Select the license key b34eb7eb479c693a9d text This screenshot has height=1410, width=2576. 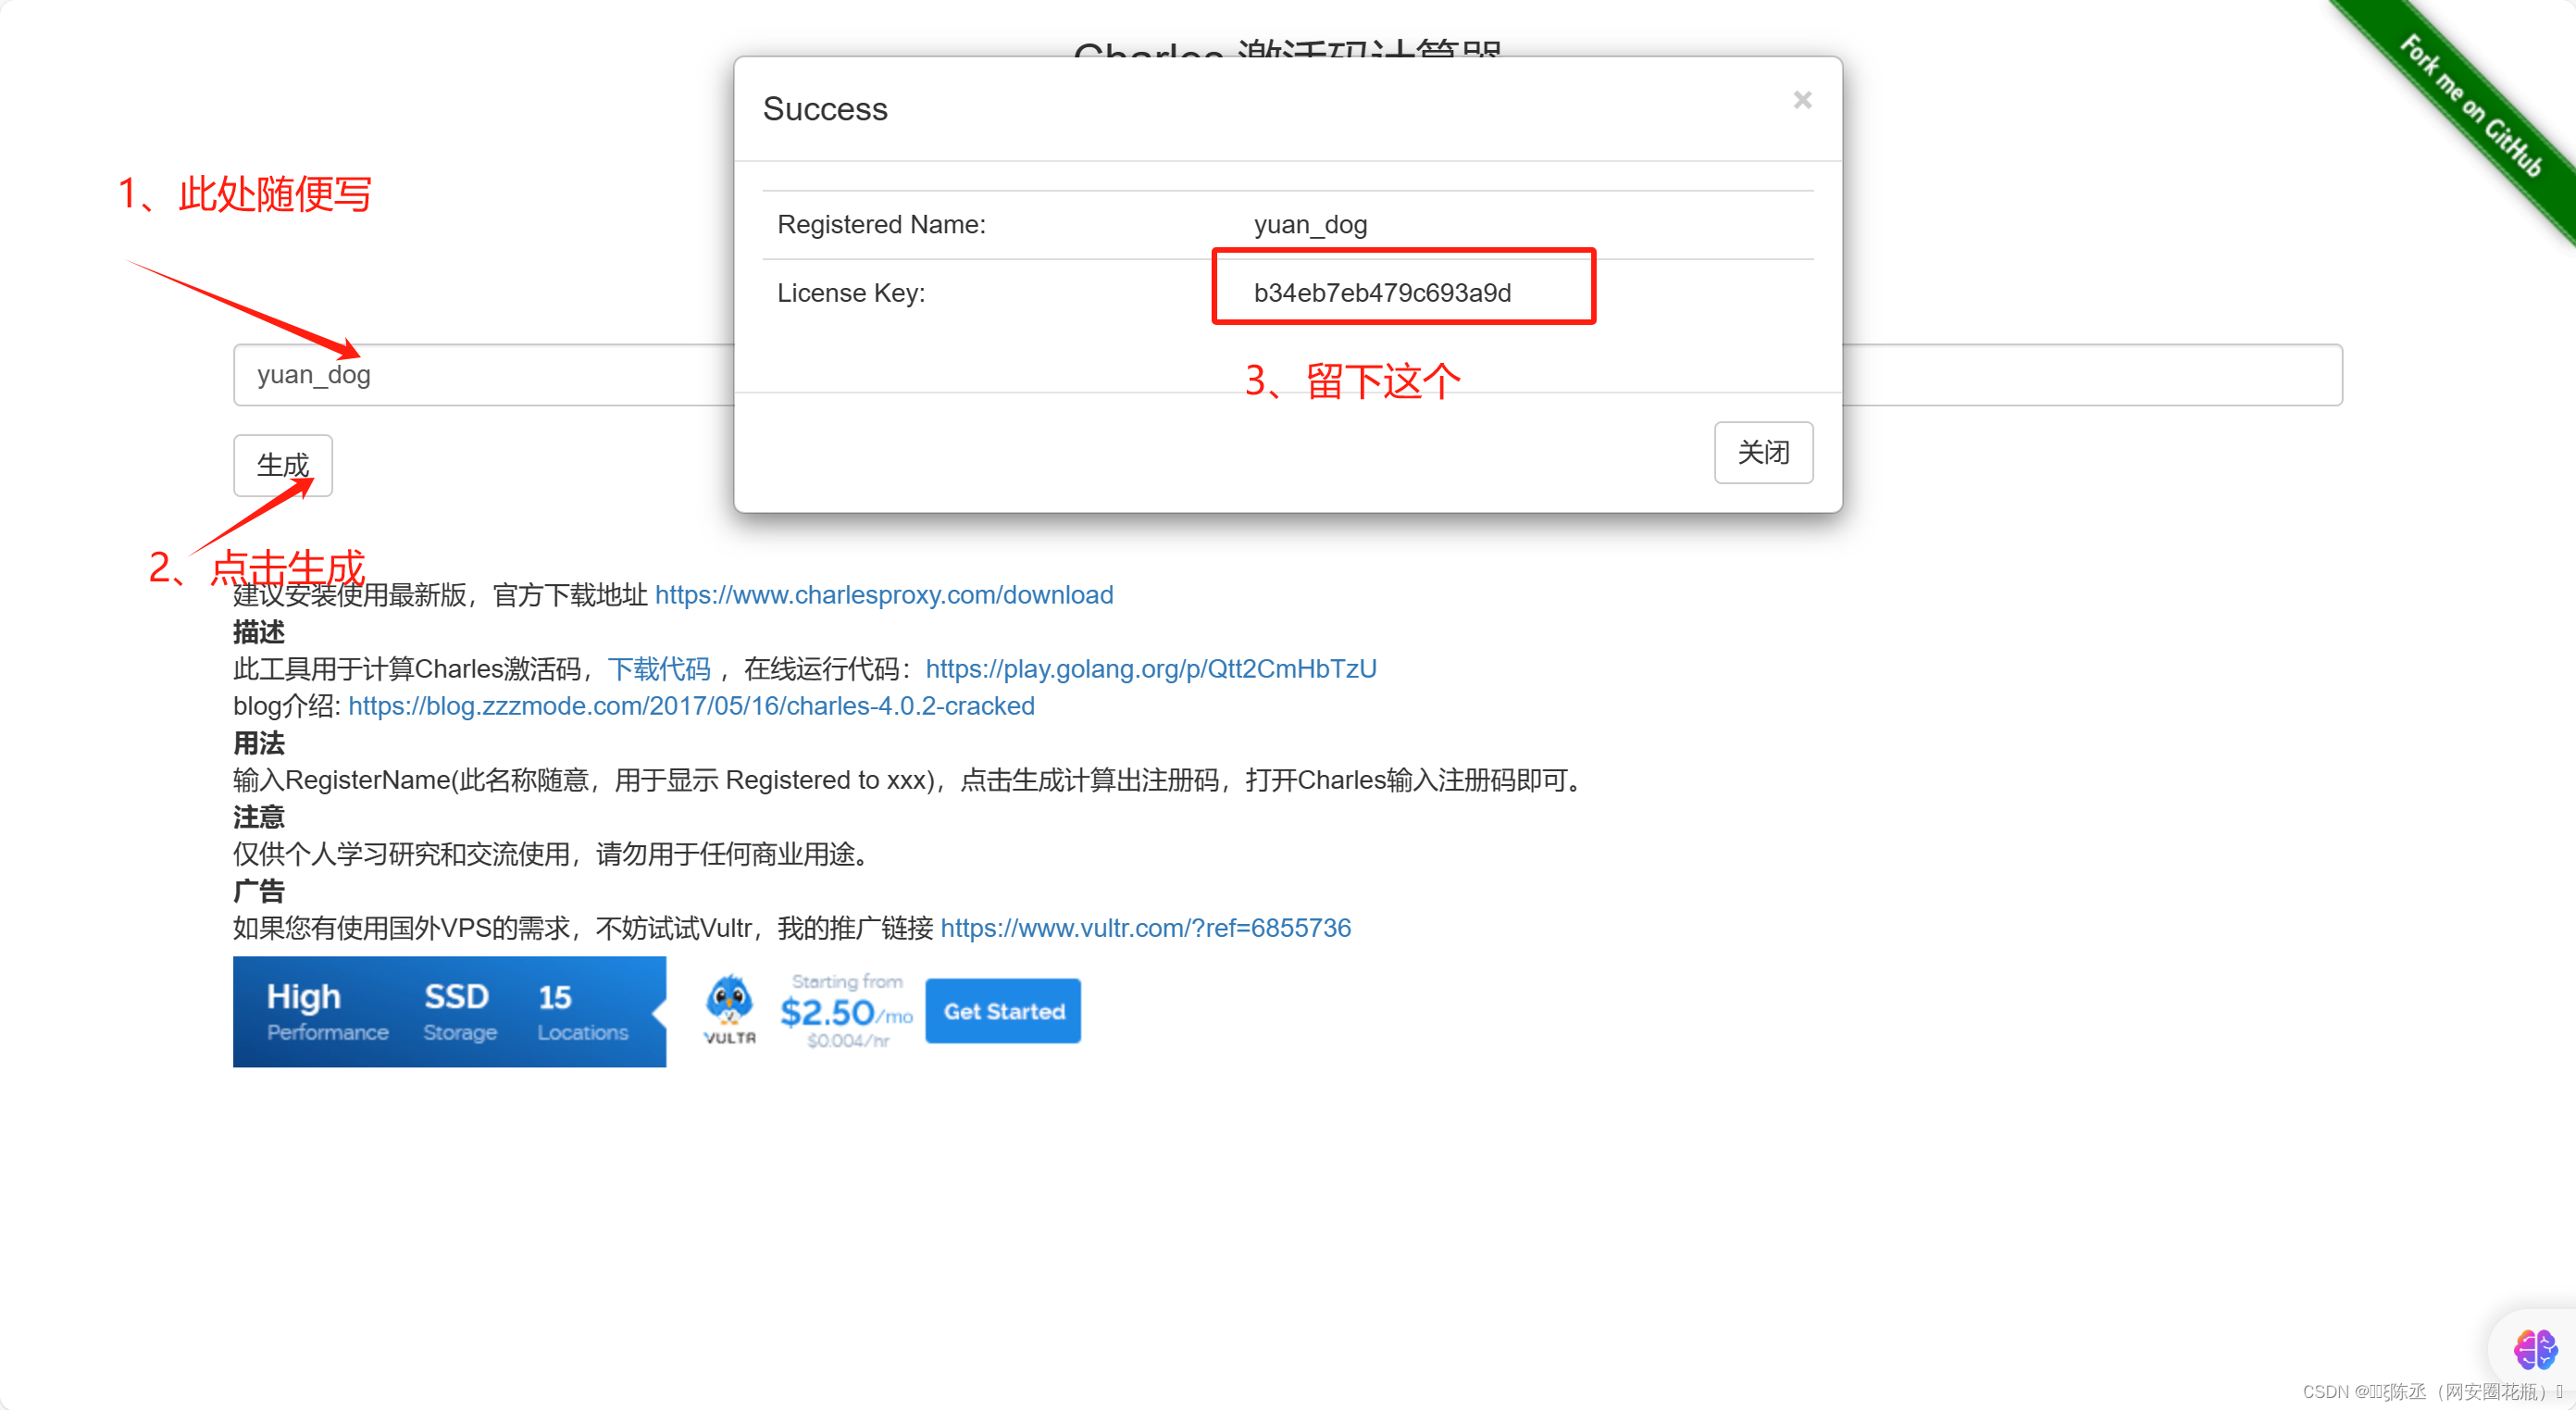tap(1382, 293)
